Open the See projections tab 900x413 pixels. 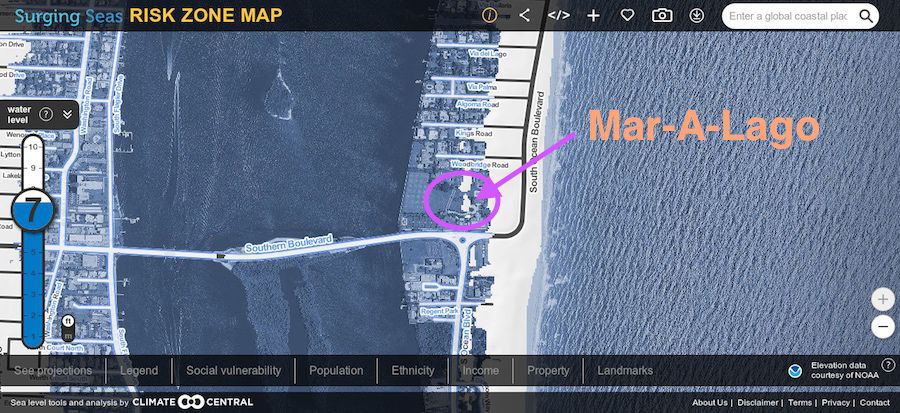(x=53, y=371)
